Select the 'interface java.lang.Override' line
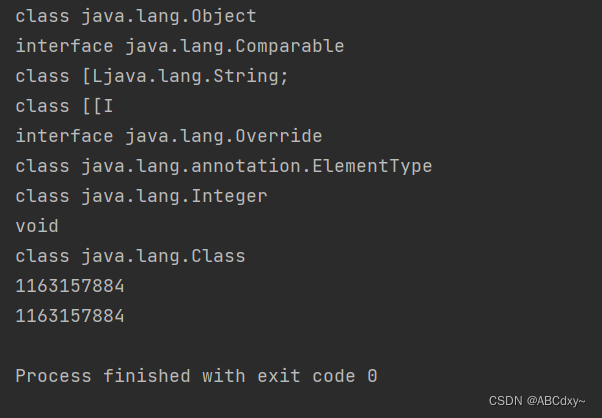Viewport: 602px width, 418px height. 169,137
